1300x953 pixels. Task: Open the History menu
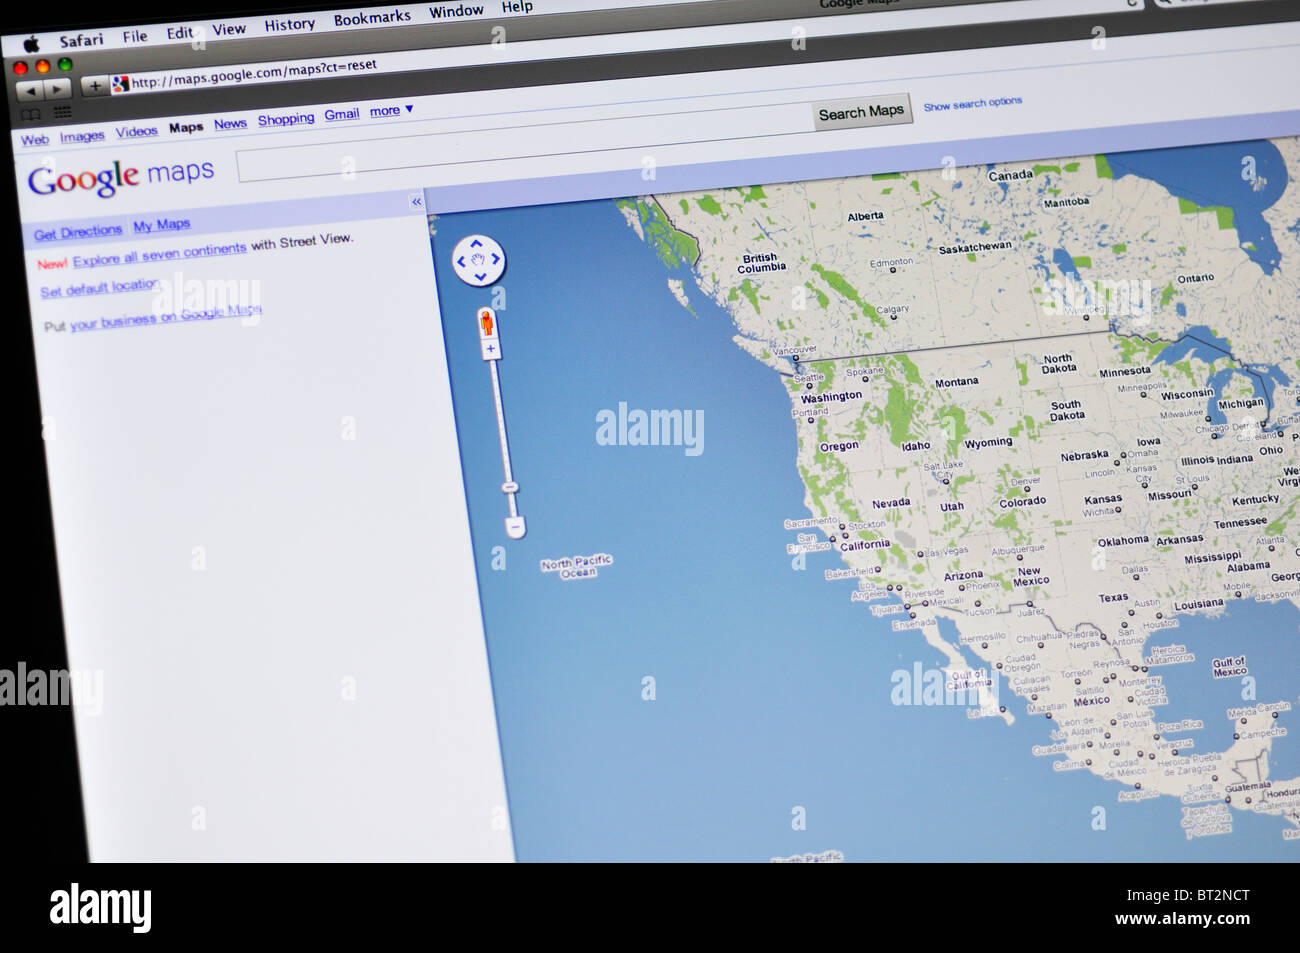point(290,24)
